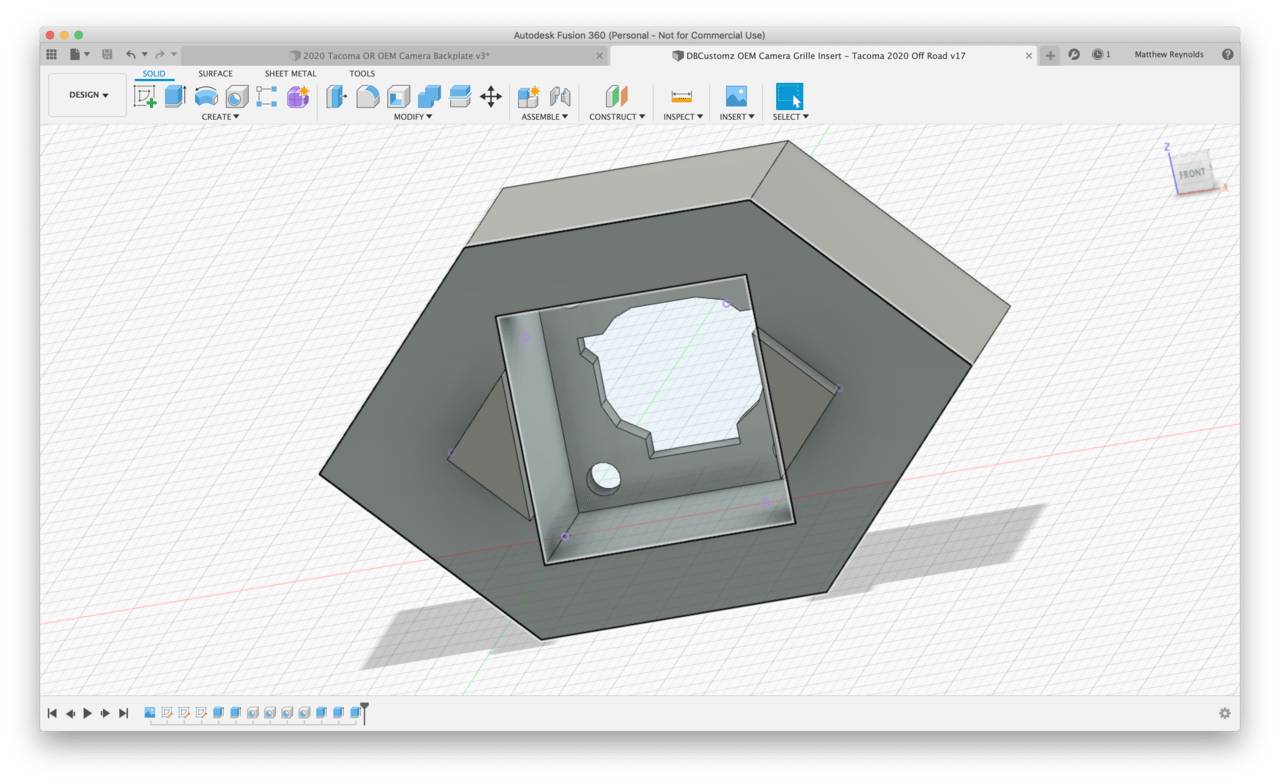Select the Fillet tool

coord(368,96)
